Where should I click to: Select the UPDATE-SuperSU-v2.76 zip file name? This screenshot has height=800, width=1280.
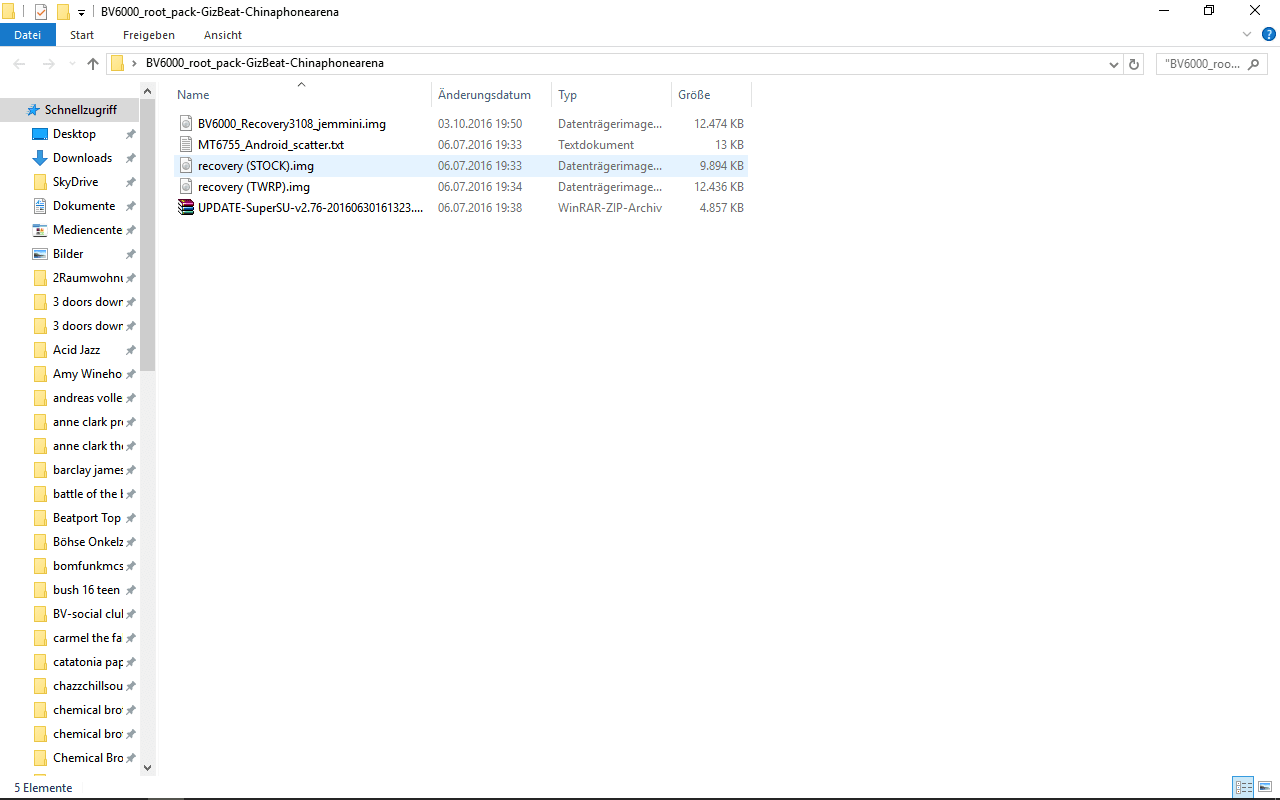click(x=310, y=208)
